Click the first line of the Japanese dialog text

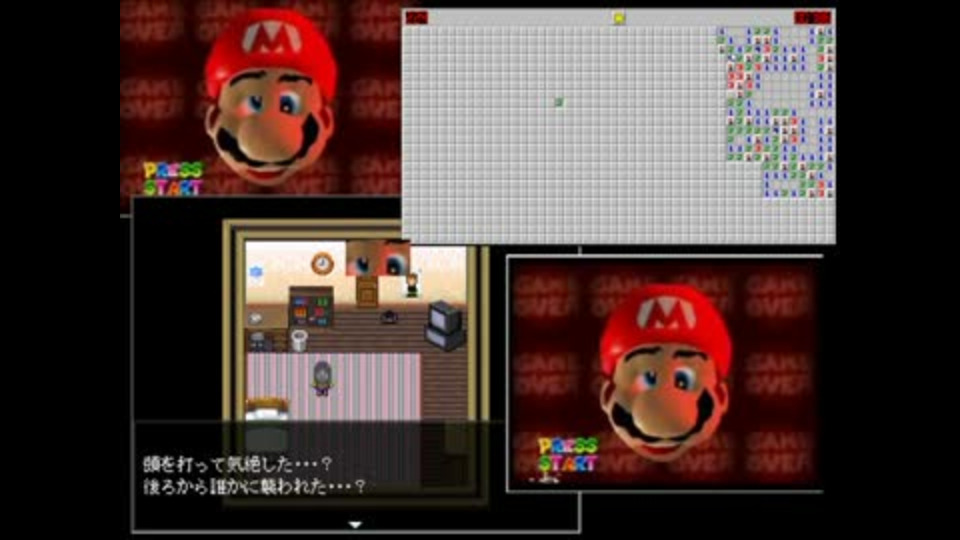238,464
